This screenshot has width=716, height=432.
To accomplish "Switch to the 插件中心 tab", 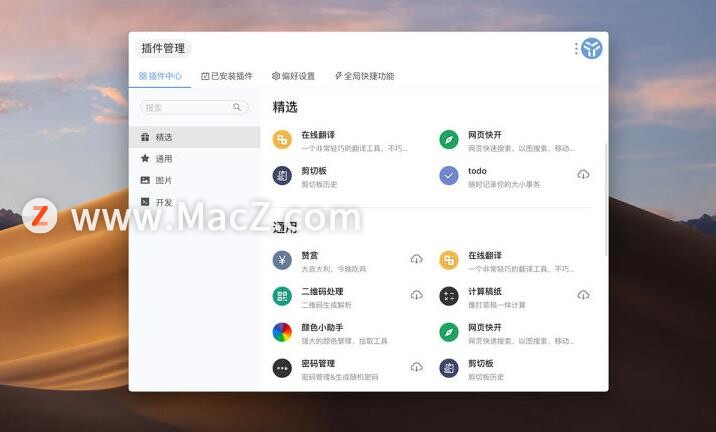I will tap(160, 76).
